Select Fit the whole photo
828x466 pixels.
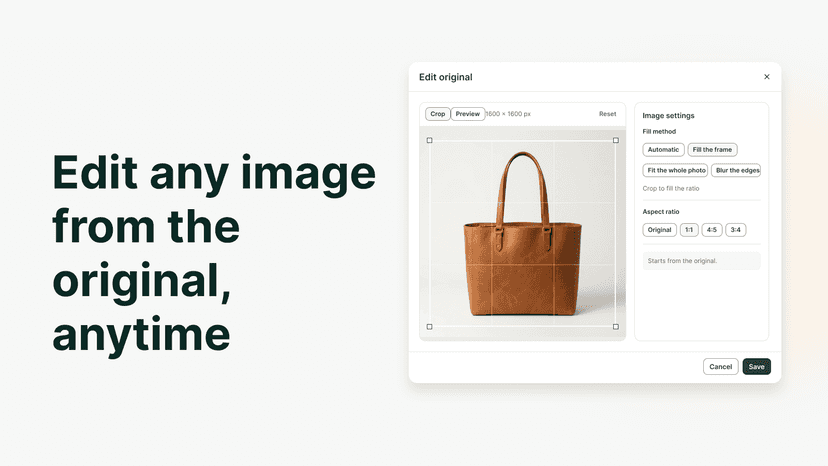675,170
